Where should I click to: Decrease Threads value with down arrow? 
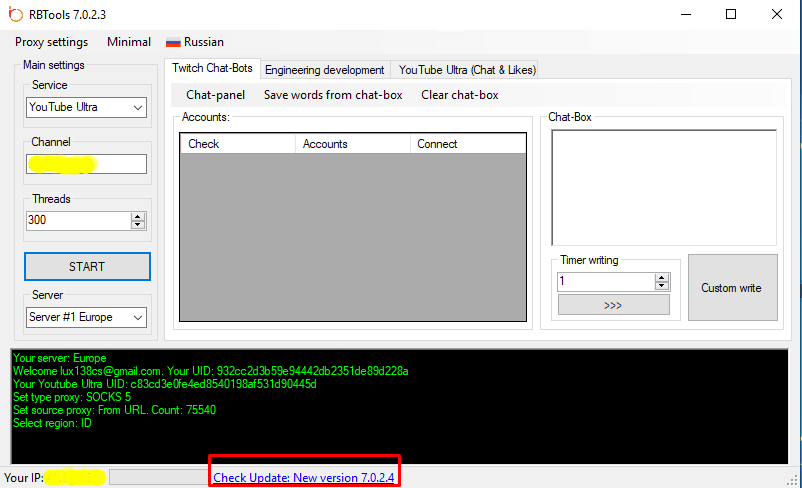137,225
